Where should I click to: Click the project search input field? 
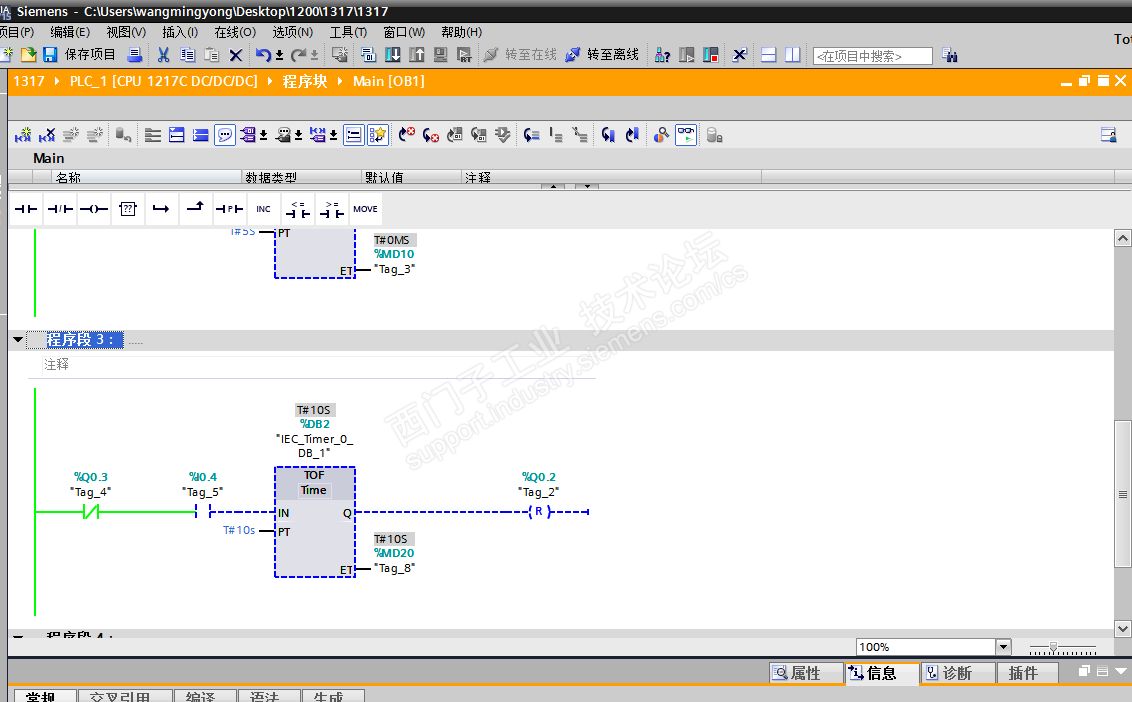(872, 56)
